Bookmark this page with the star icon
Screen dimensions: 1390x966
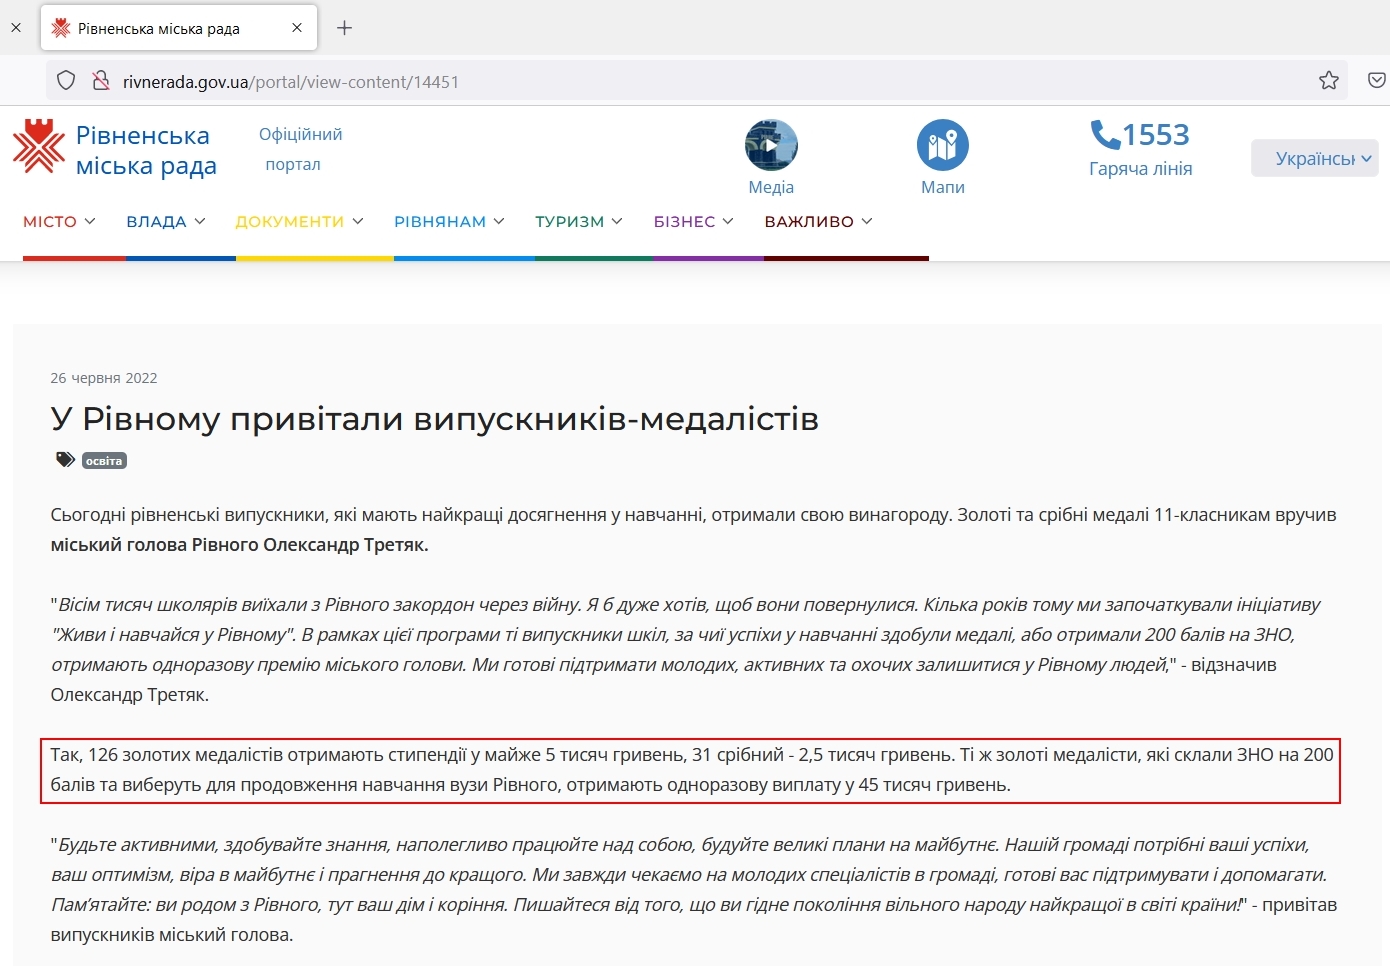1328,81
